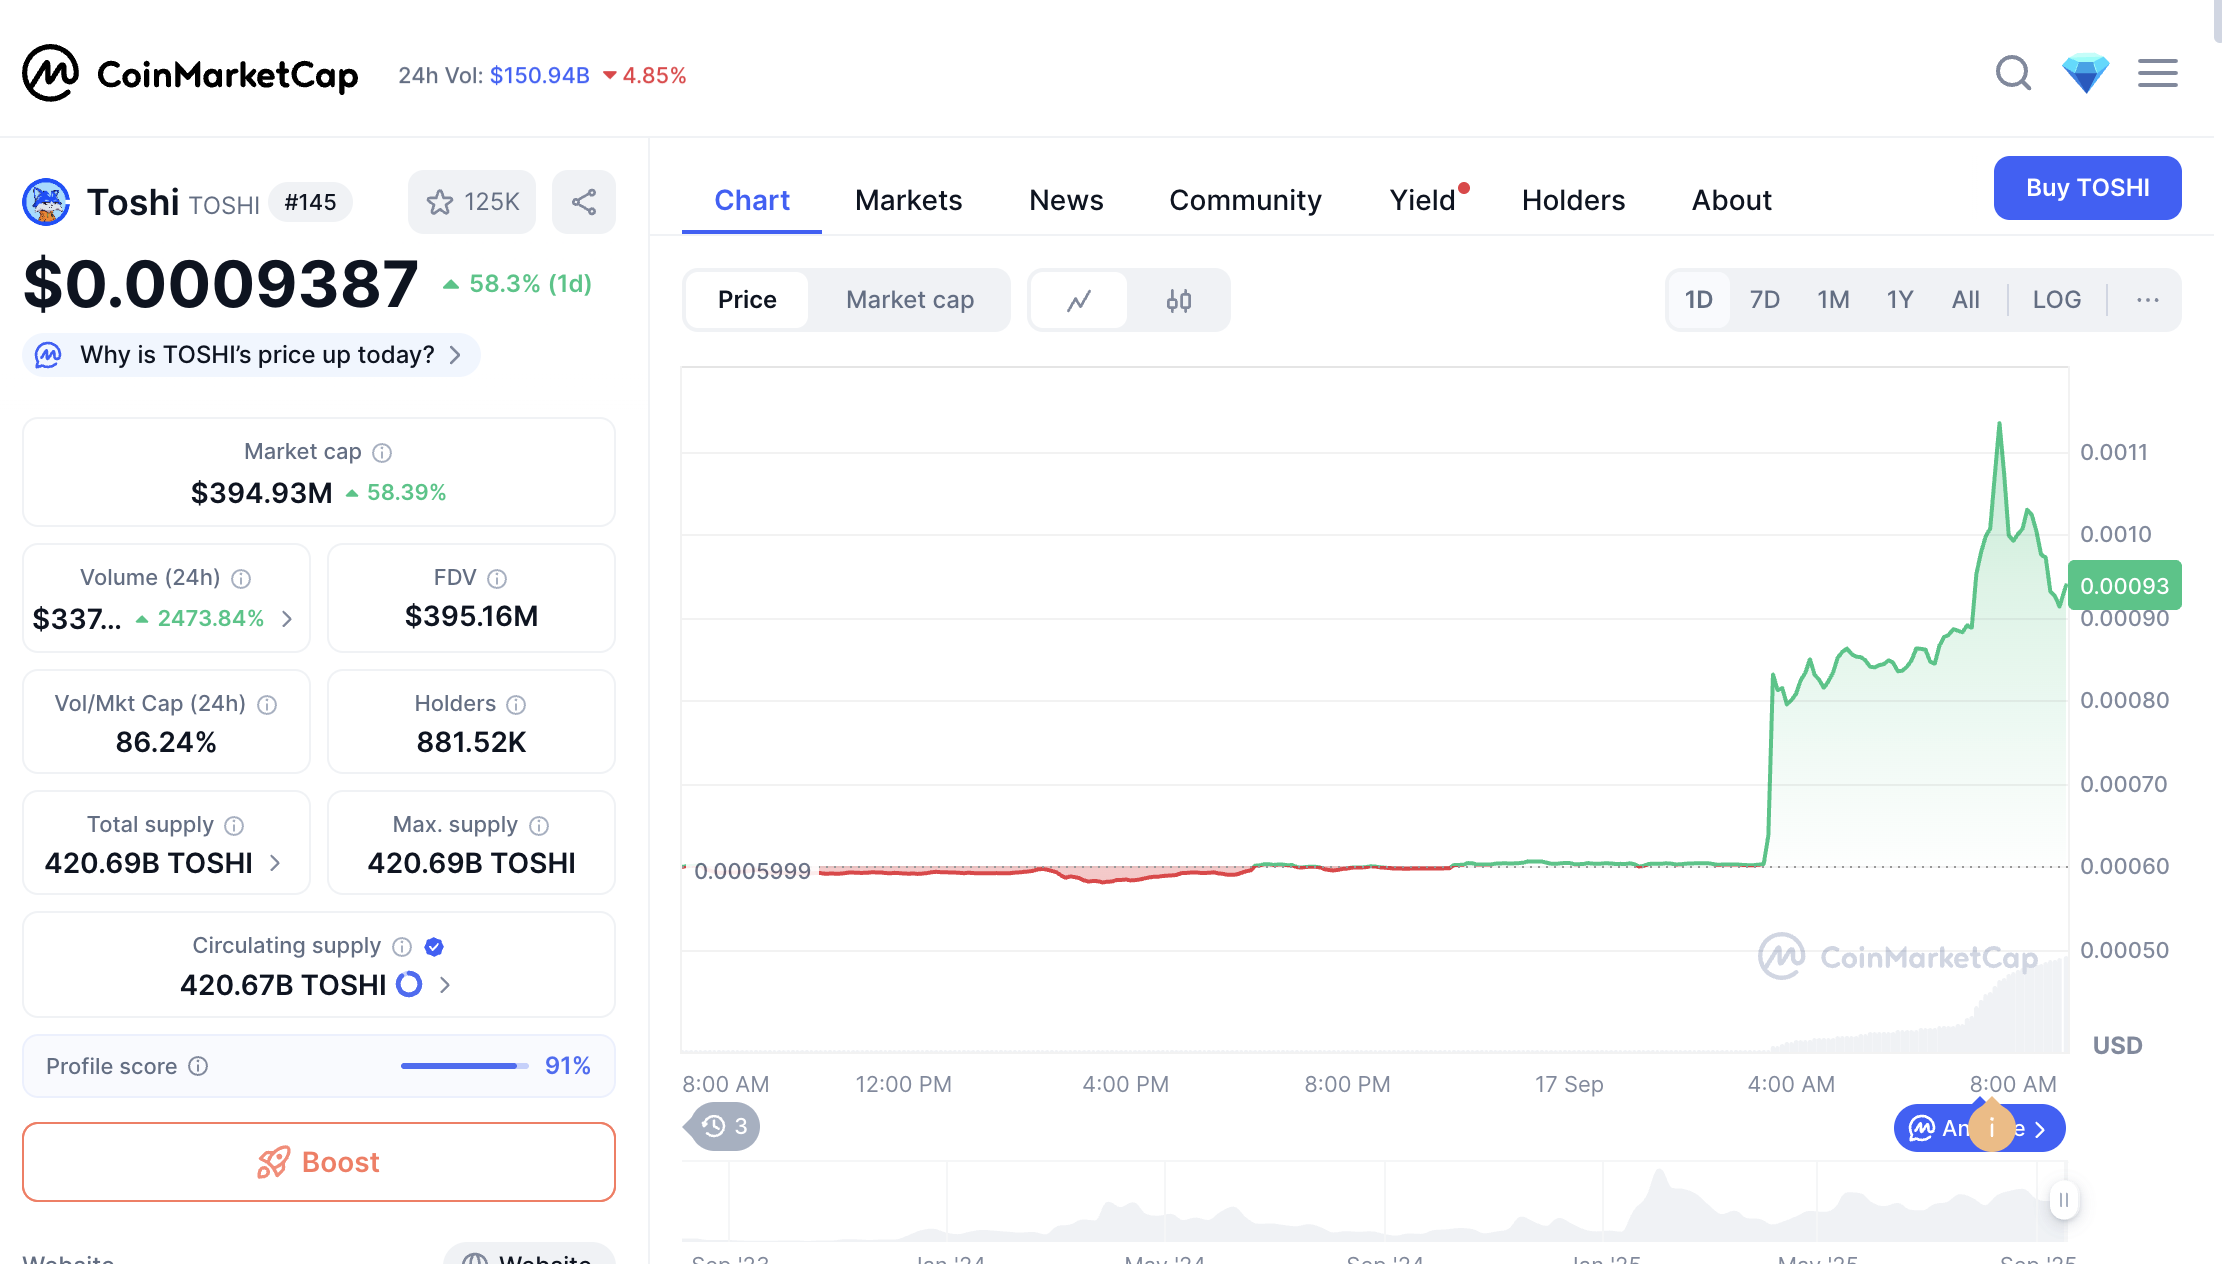The image size is (2222, 1264).
Task: Click Vol/Mkt Cap (24h) info icon
Action: (x=267, y=704)
